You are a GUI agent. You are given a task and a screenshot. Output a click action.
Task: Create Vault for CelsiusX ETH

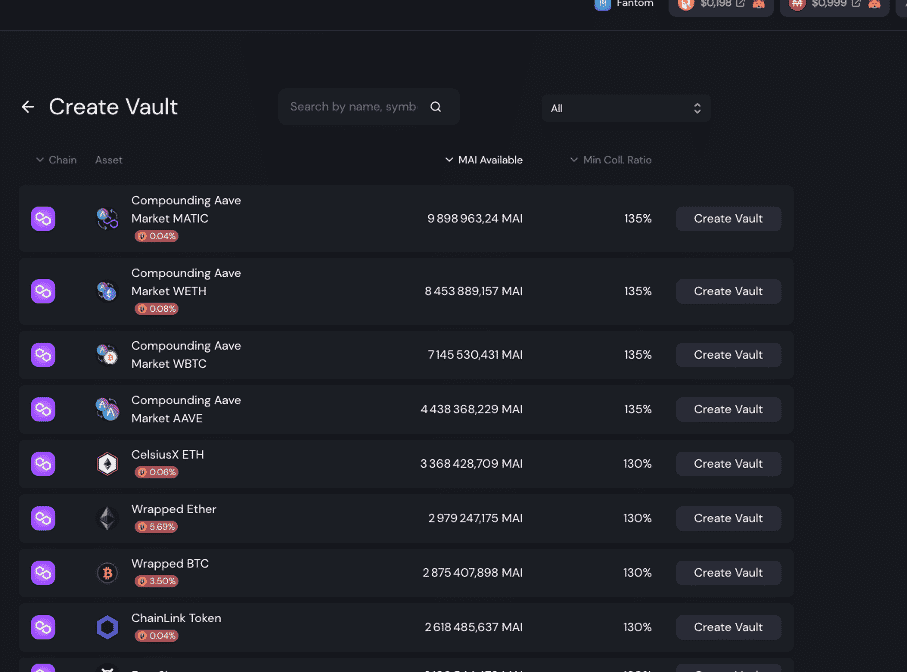tap(728, 464)
